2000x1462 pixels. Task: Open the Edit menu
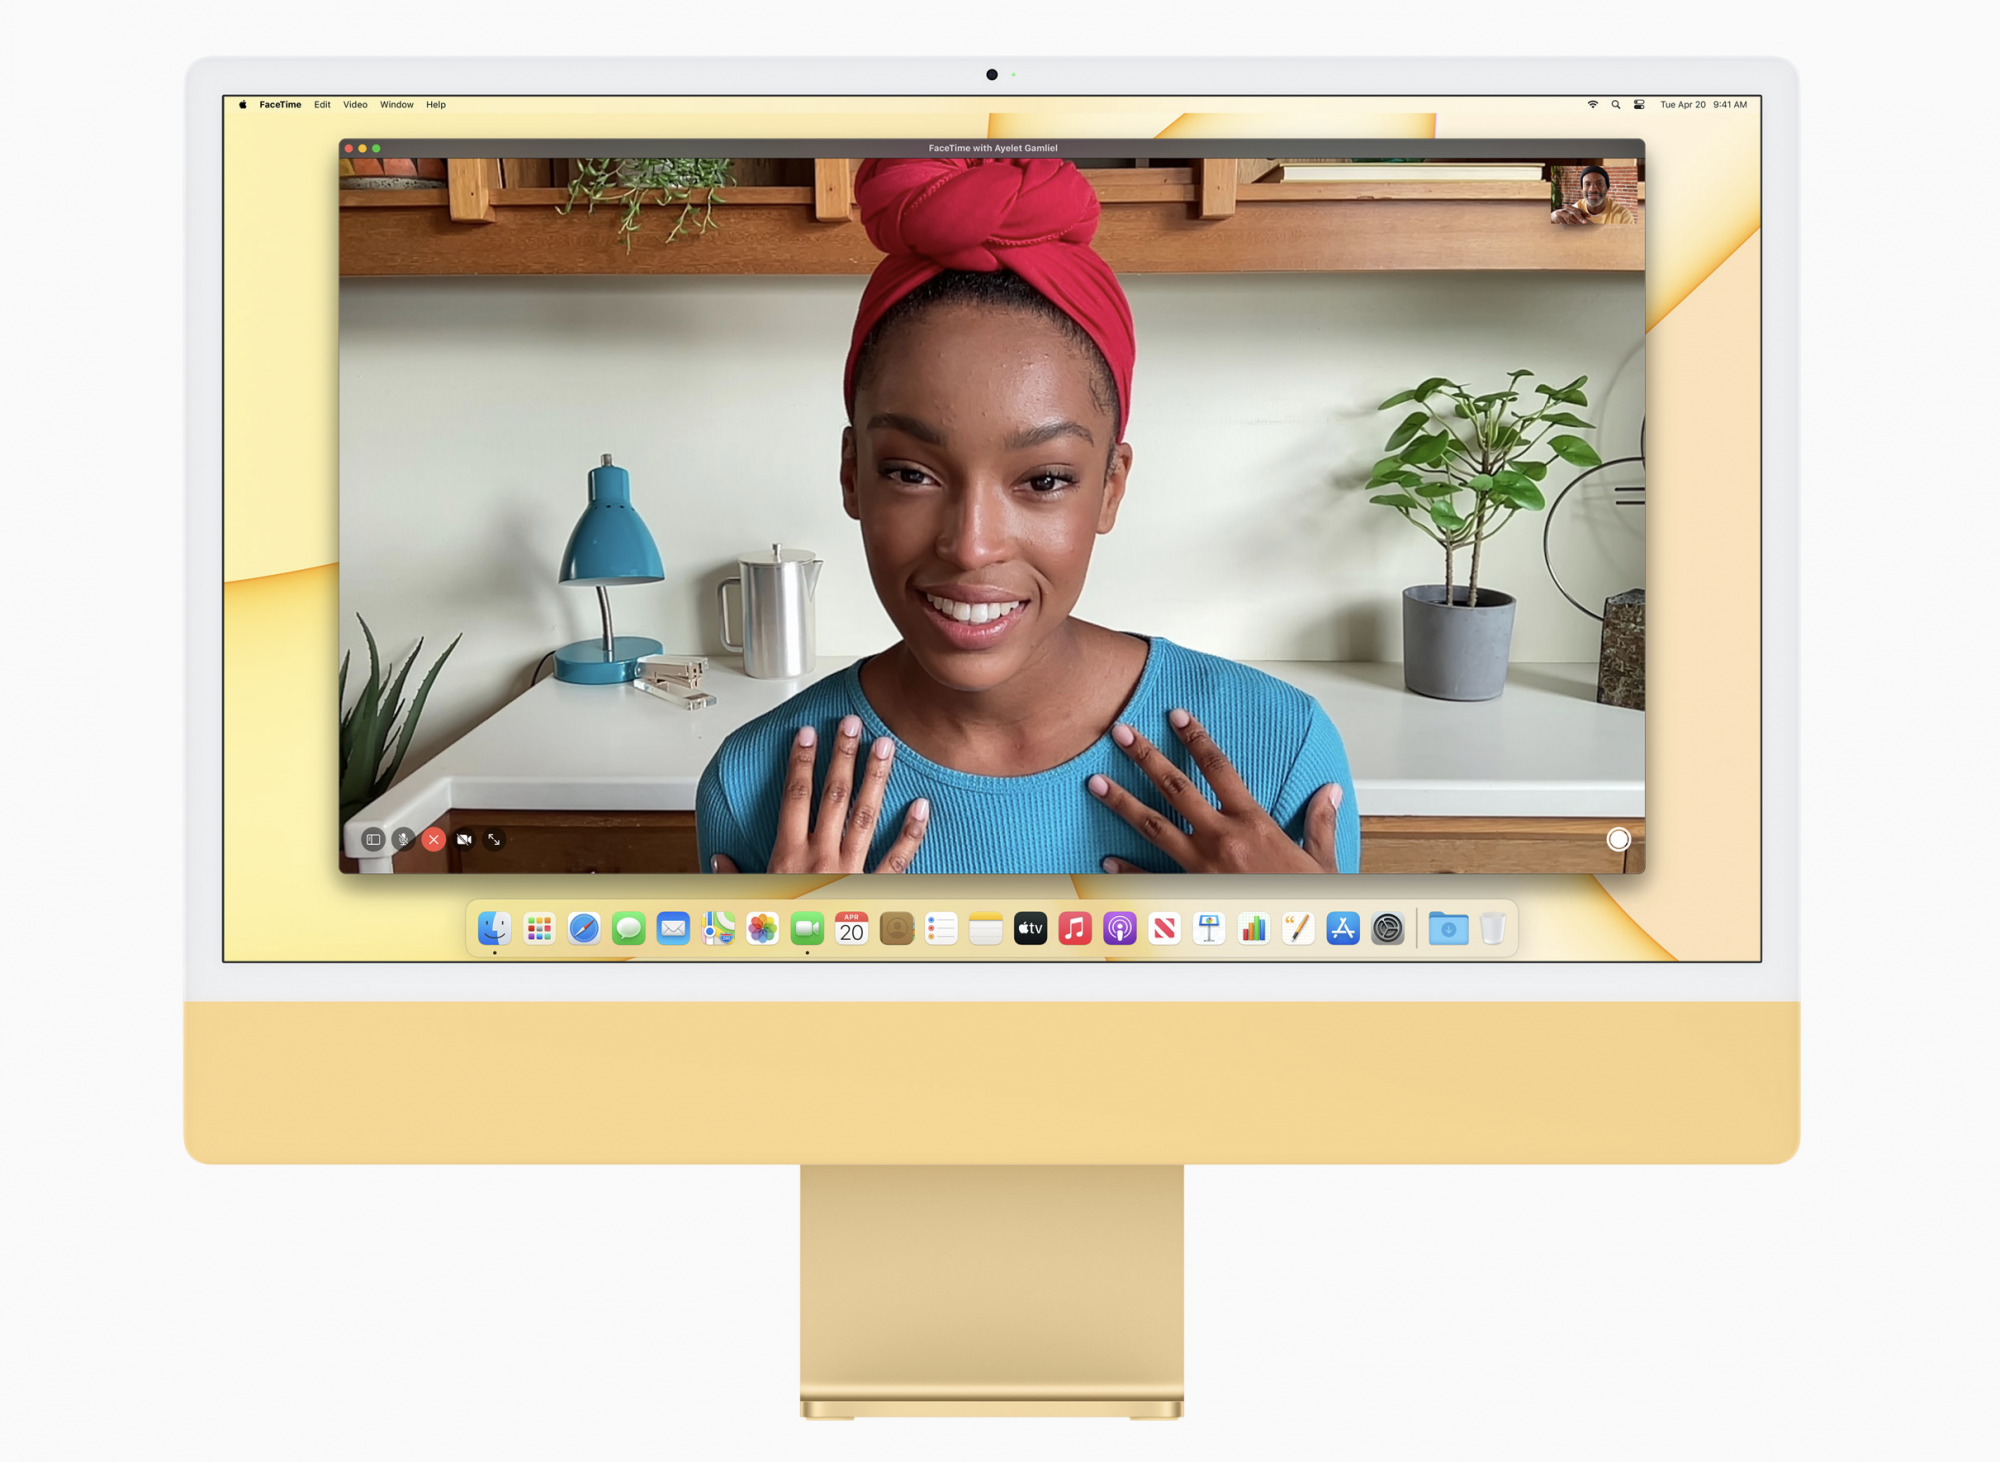click(x=322, y=104)
